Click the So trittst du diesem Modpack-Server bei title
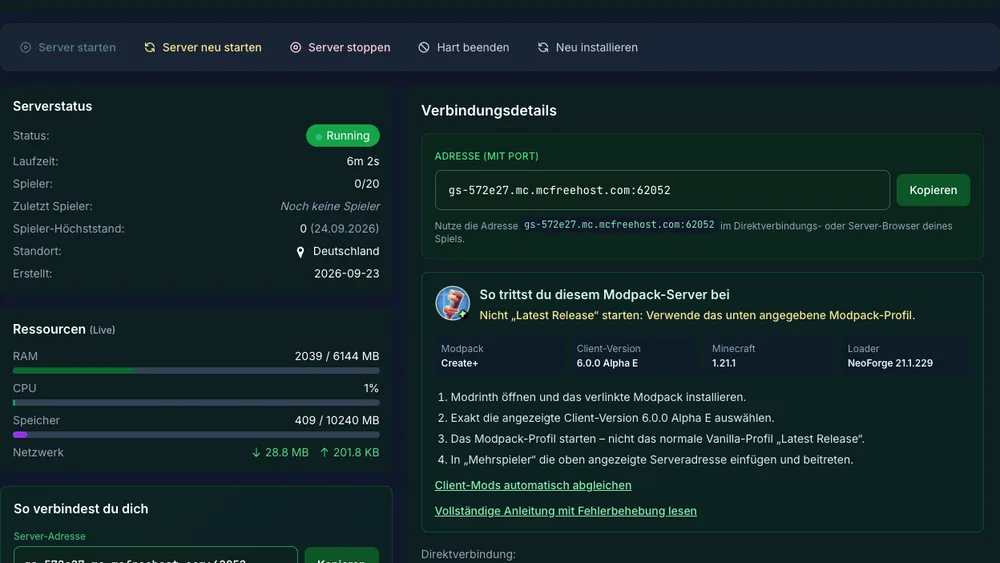The image size is (1000, 563). (x=605, y=295)
